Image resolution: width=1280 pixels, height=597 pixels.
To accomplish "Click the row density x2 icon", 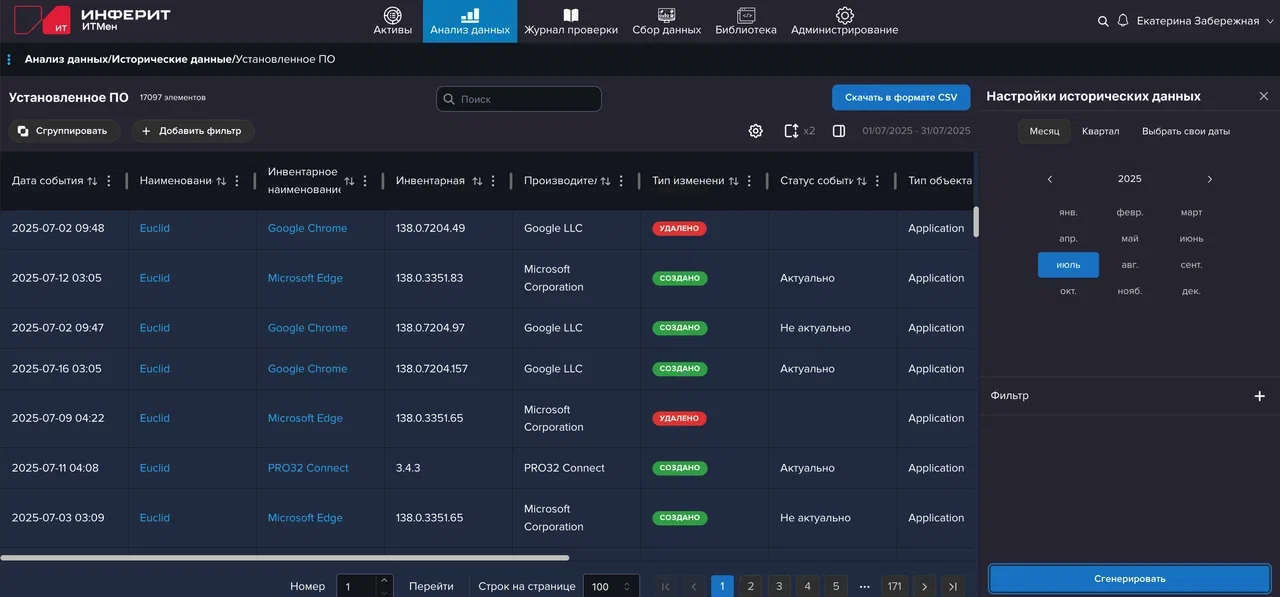I will point(792,131).
